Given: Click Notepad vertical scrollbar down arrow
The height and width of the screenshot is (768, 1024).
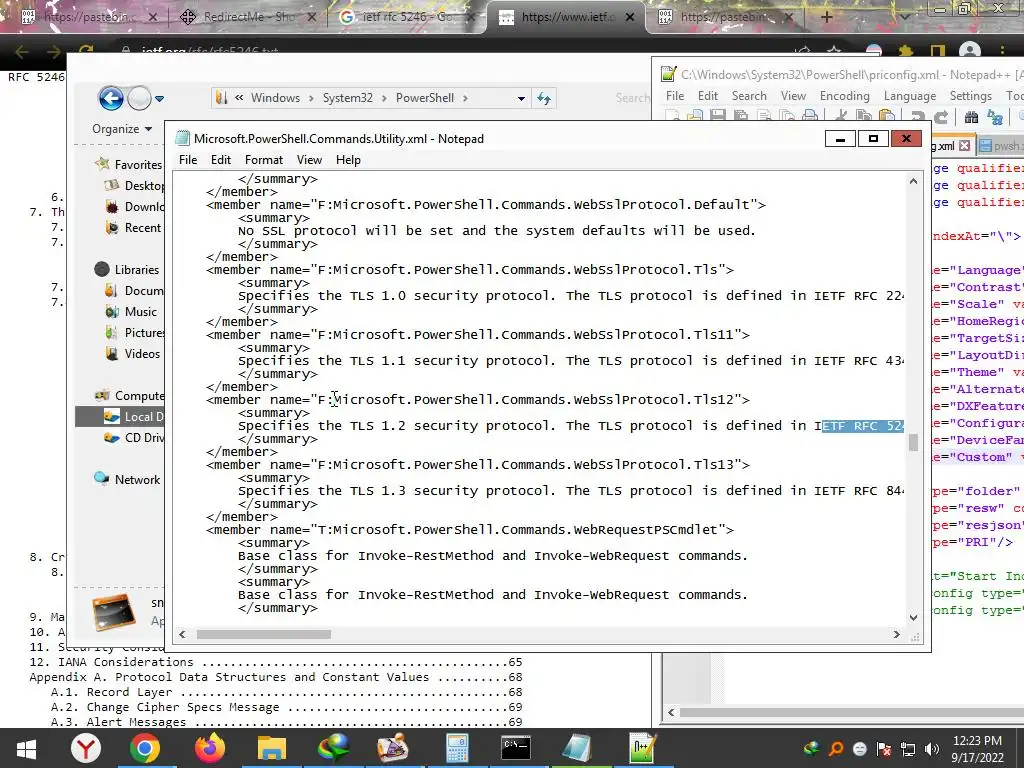Looking at the screenshot, I should tap(913, 617).
